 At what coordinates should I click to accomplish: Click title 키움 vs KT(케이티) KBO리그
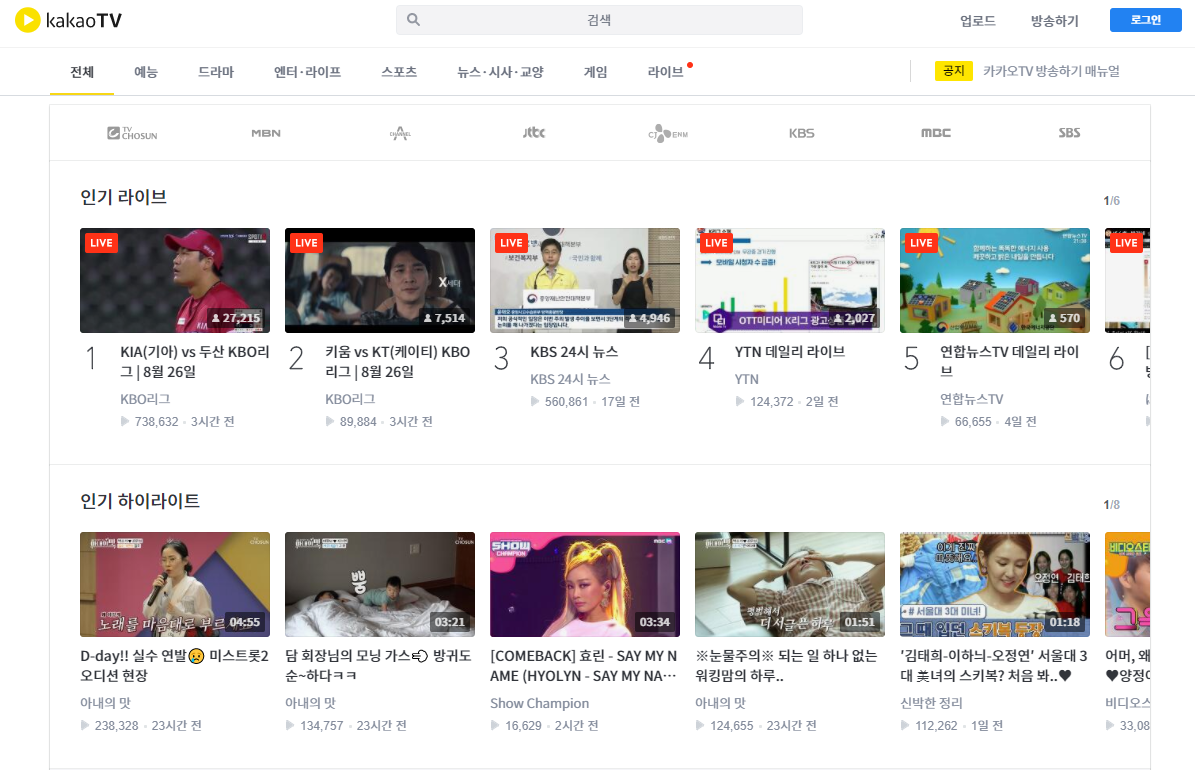(398, 361)
